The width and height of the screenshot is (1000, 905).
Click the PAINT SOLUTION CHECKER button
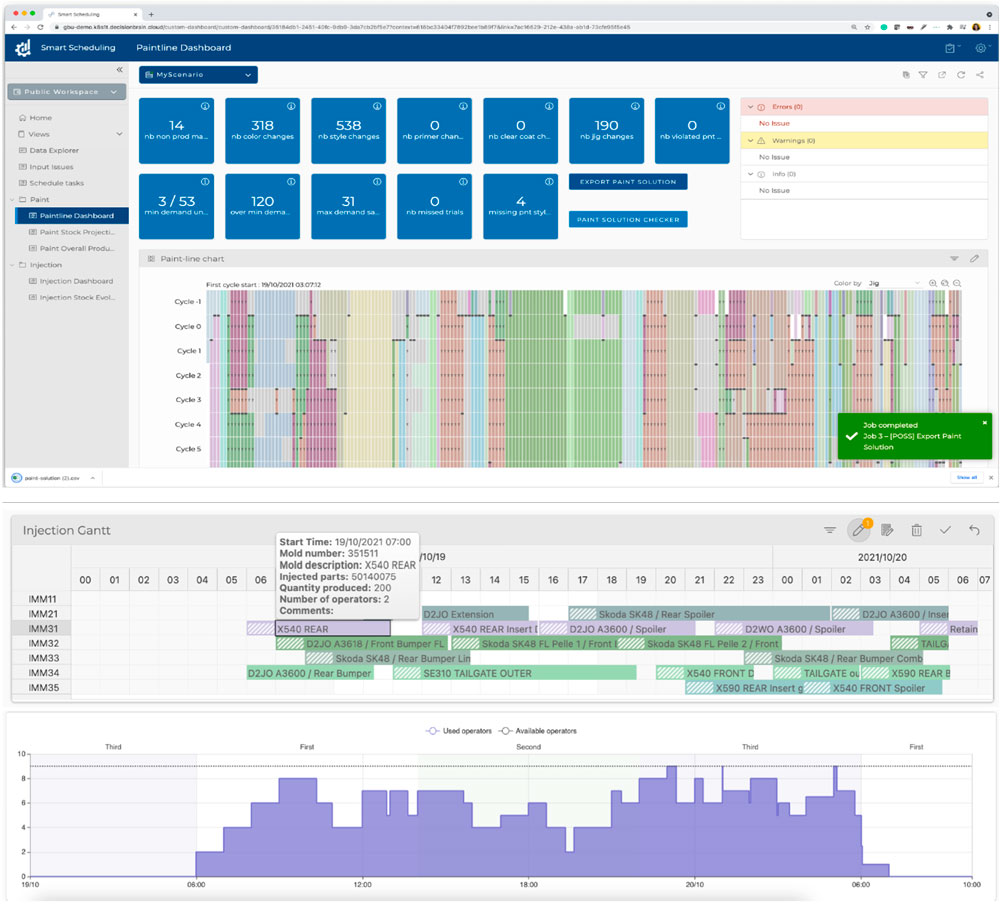coord(628,219)
